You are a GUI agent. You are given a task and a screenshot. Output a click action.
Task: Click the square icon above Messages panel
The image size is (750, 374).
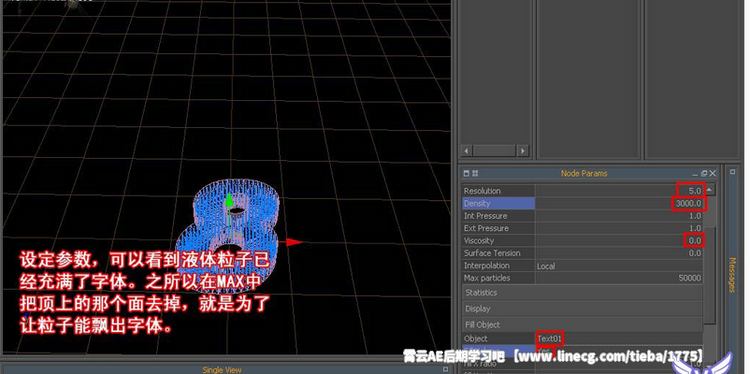[732, 171]
